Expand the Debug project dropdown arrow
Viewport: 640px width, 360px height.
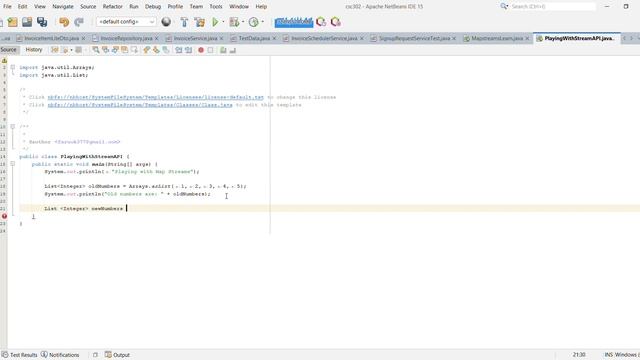(243, 22)
